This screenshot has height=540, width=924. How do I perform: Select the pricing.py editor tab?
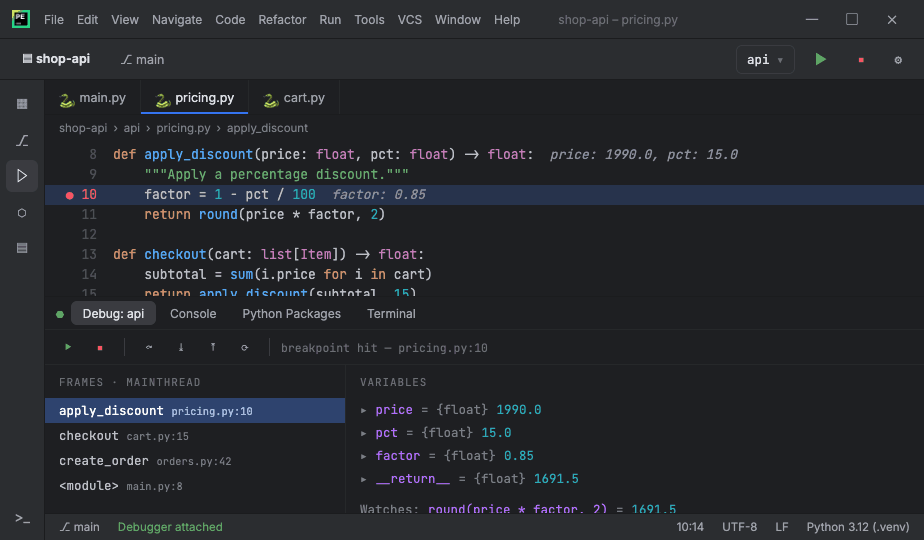click(x=194, y=98)
